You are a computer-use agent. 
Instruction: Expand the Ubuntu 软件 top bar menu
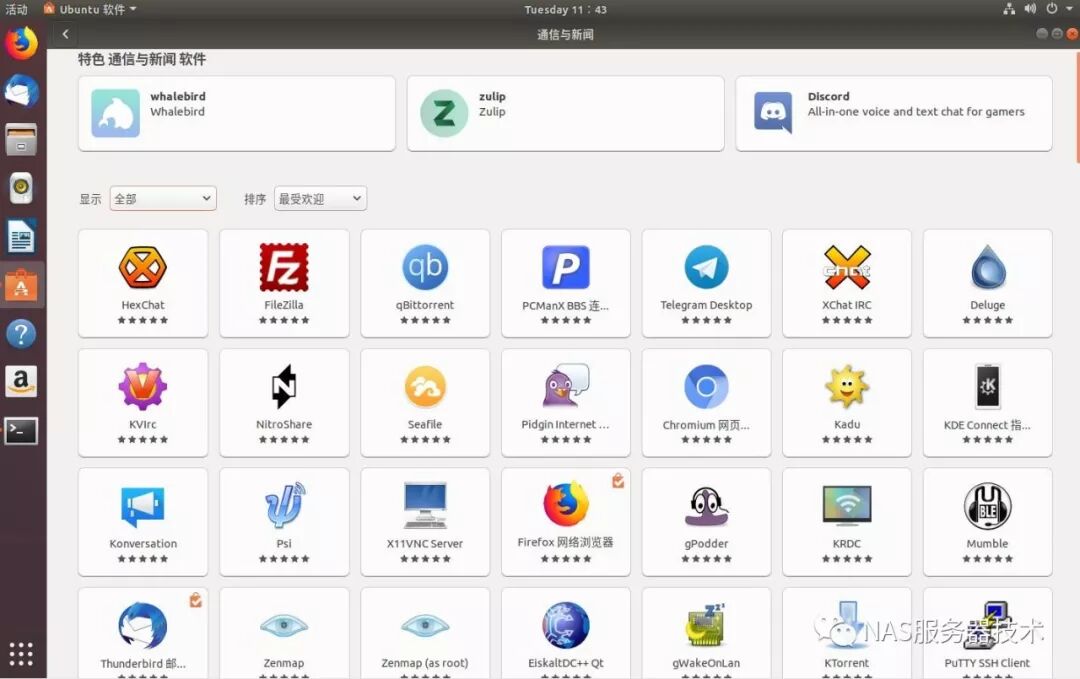click(x=90, y=9)
